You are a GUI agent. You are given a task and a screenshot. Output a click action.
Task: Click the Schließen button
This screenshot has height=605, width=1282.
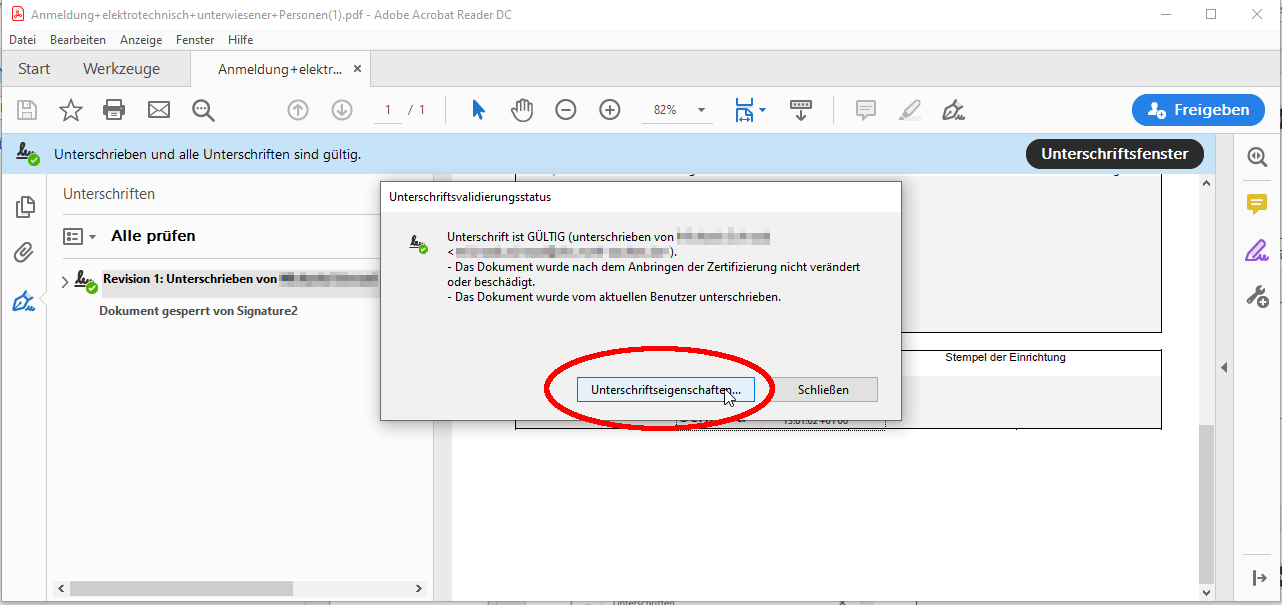coord(823,389)
